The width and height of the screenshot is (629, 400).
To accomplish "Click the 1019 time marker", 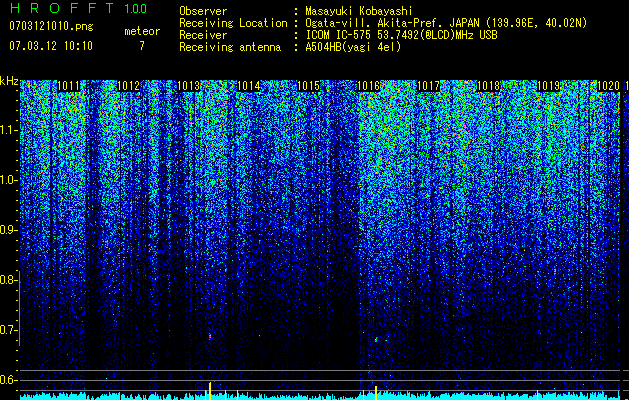I will [x=548, y=86].
